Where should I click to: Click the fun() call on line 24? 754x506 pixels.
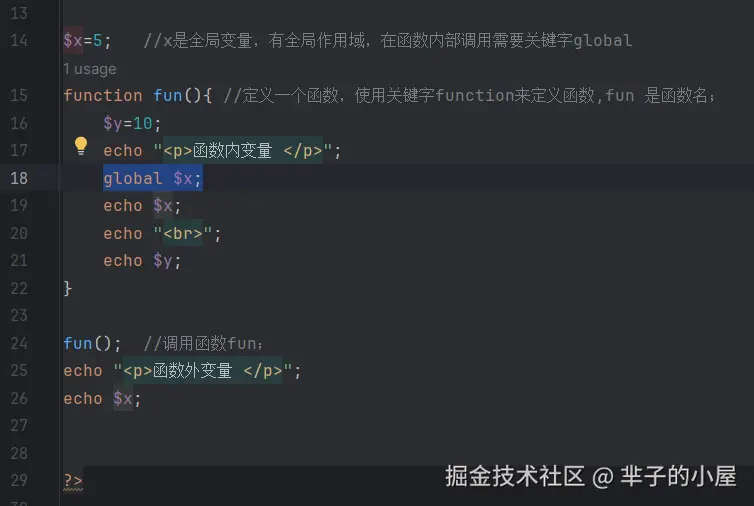(x=92, y=343)
